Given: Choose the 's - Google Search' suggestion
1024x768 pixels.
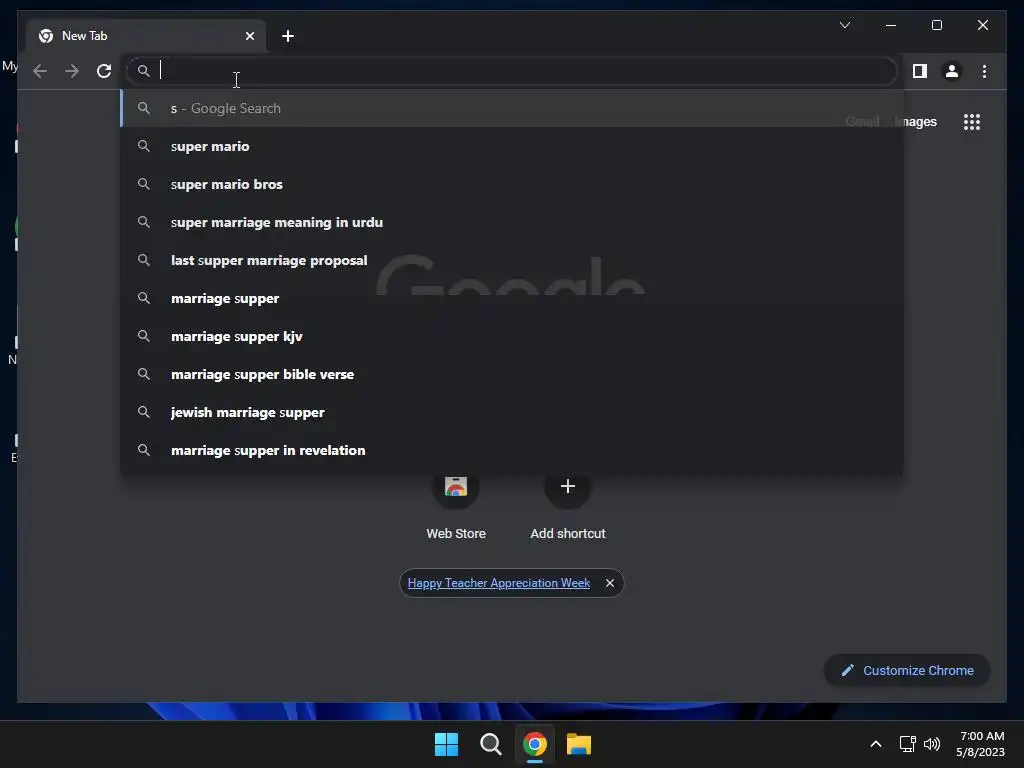Looking at the screenshot, I should 512,108.
